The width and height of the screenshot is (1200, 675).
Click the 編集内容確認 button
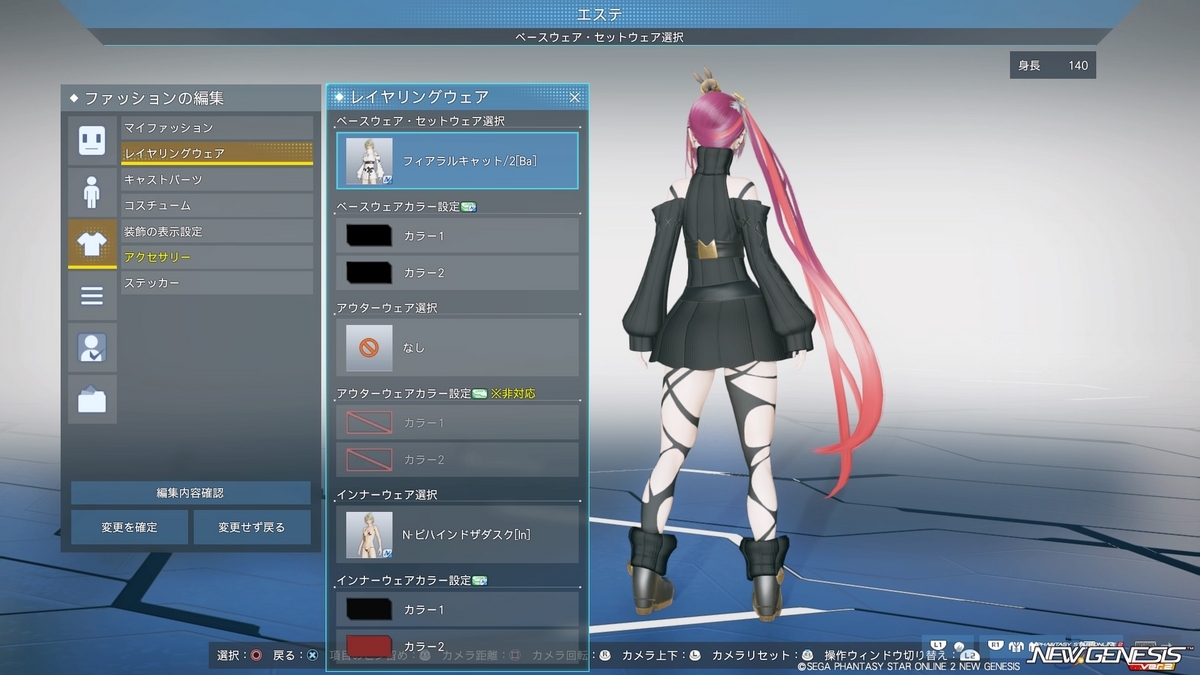pos(190,493)
